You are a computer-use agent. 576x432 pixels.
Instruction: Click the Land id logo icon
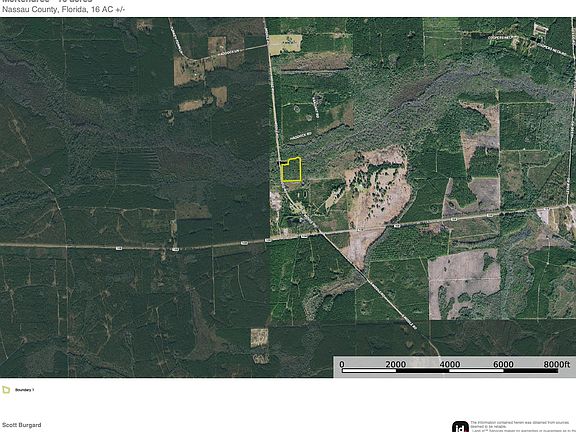[x=460, y=426]
